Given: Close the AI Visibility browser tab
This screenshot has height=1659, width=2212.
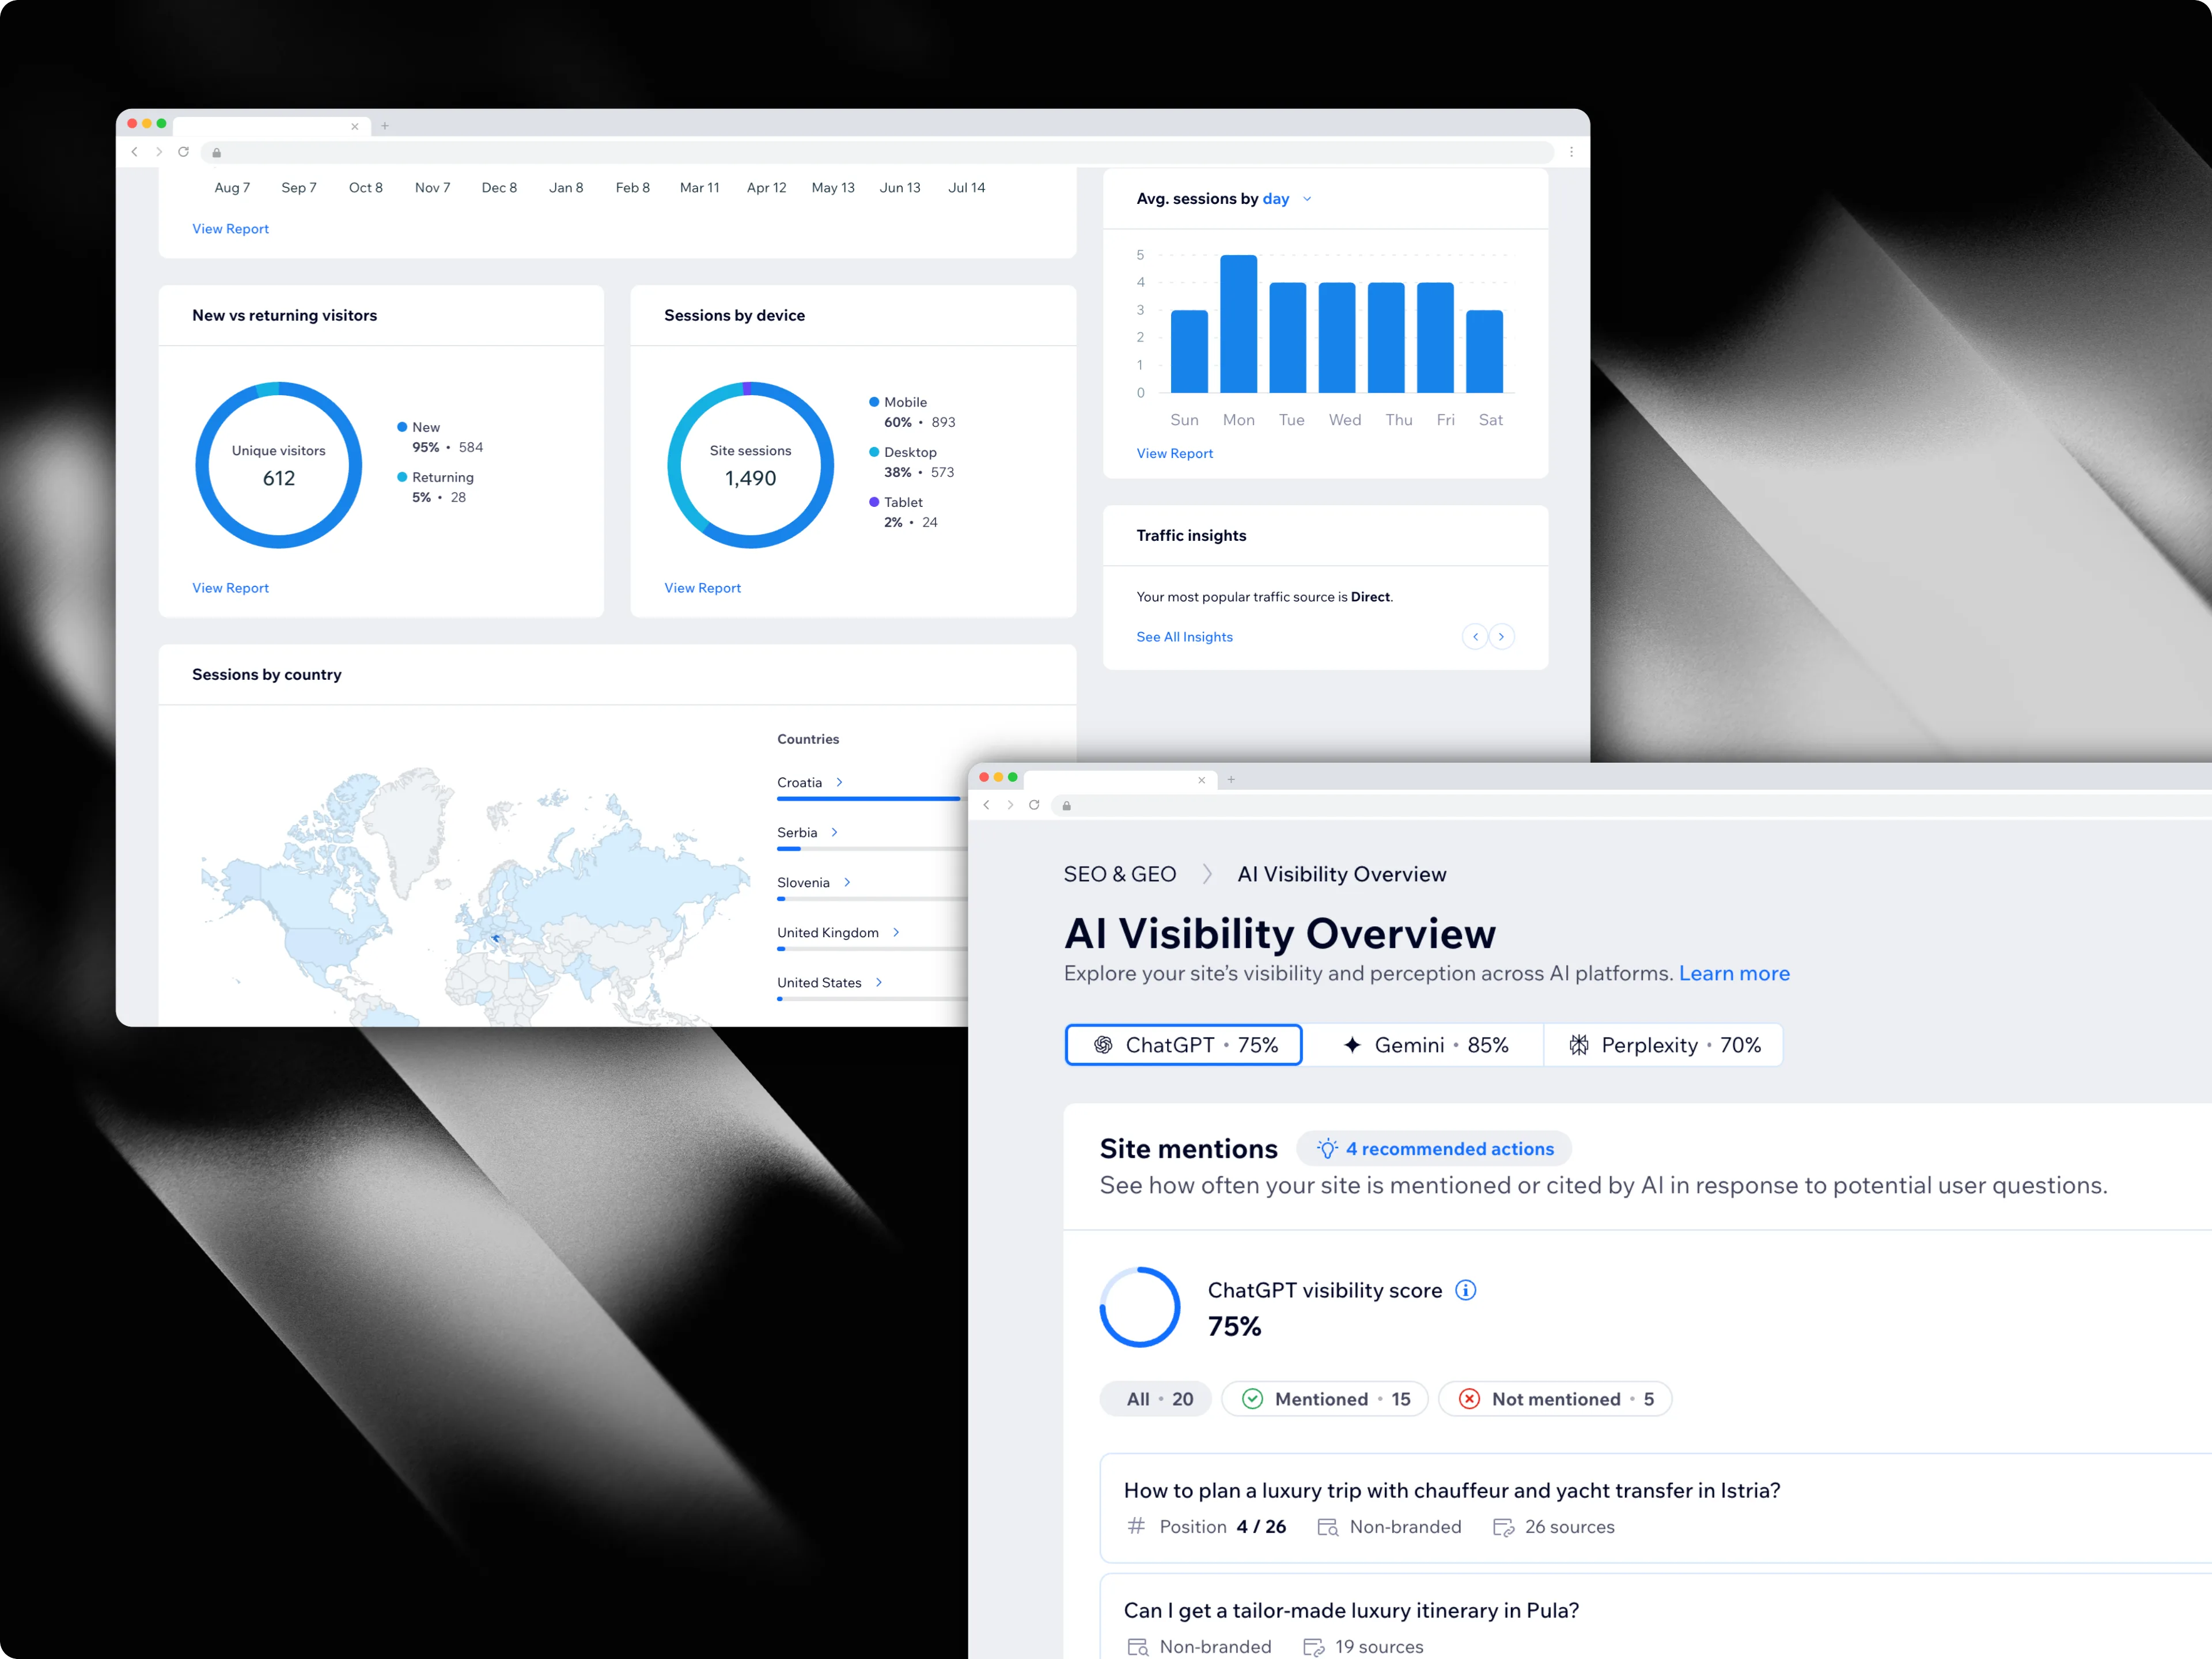Looking at the screenshot, I should click(x=1202, y=780).
